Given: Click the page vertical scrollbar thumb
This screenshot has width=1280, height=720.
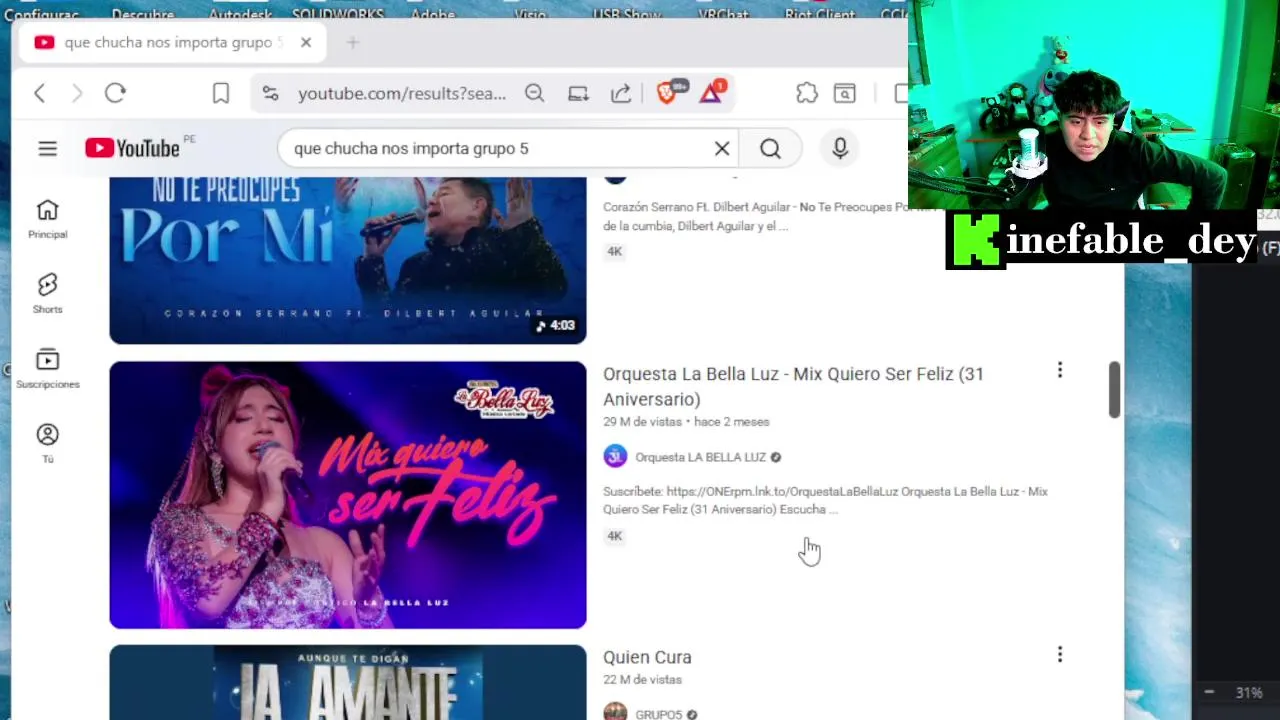Looking at the screenshot, I should (1114, 390).
